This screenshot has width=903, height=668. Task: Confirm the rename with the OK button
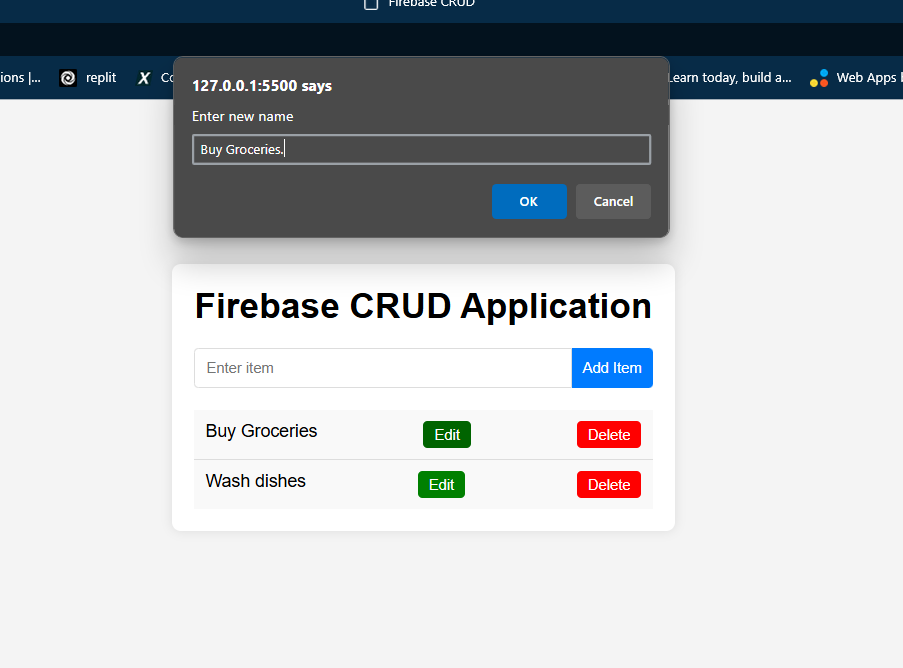tap(529, 202)
